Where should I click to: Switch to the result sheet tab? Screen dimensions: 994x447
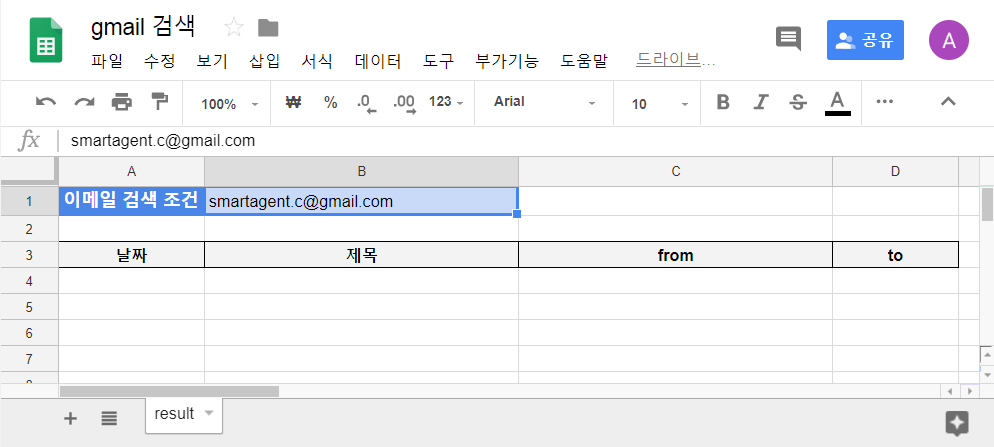click(184, 414)
